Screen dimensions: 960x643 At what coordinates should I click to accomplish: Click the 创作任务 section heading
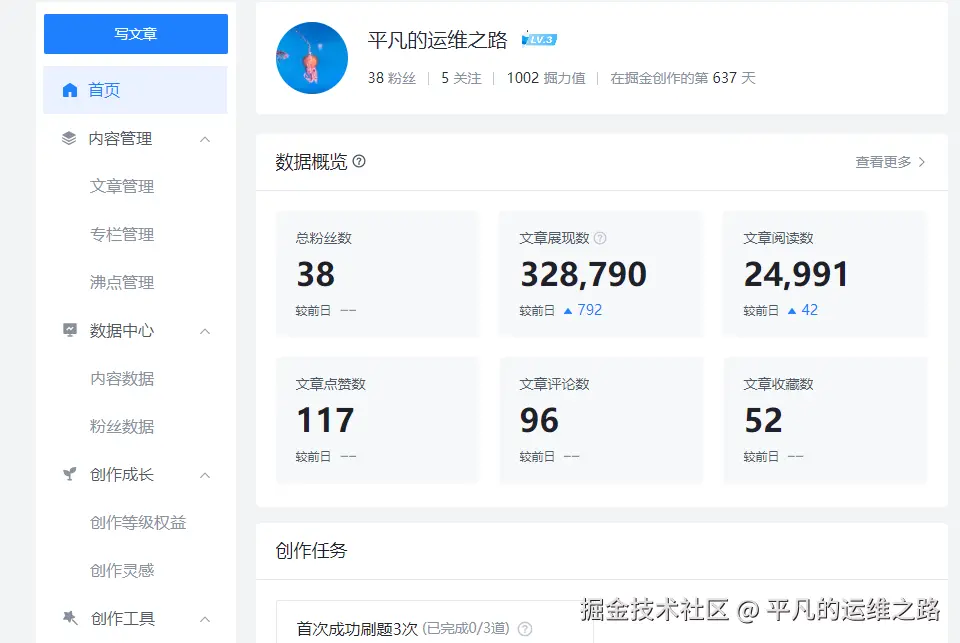[x=311, y=551]
